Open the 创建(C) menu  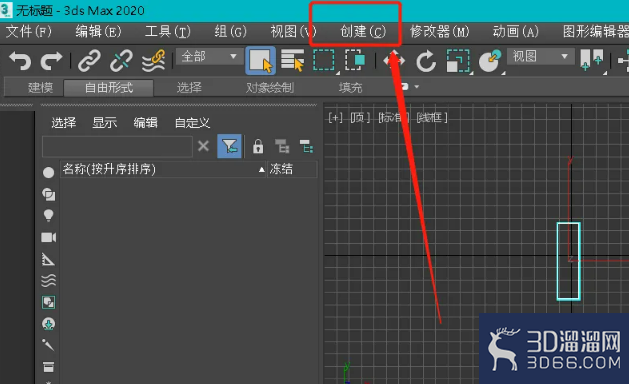(x=363, y=32)
